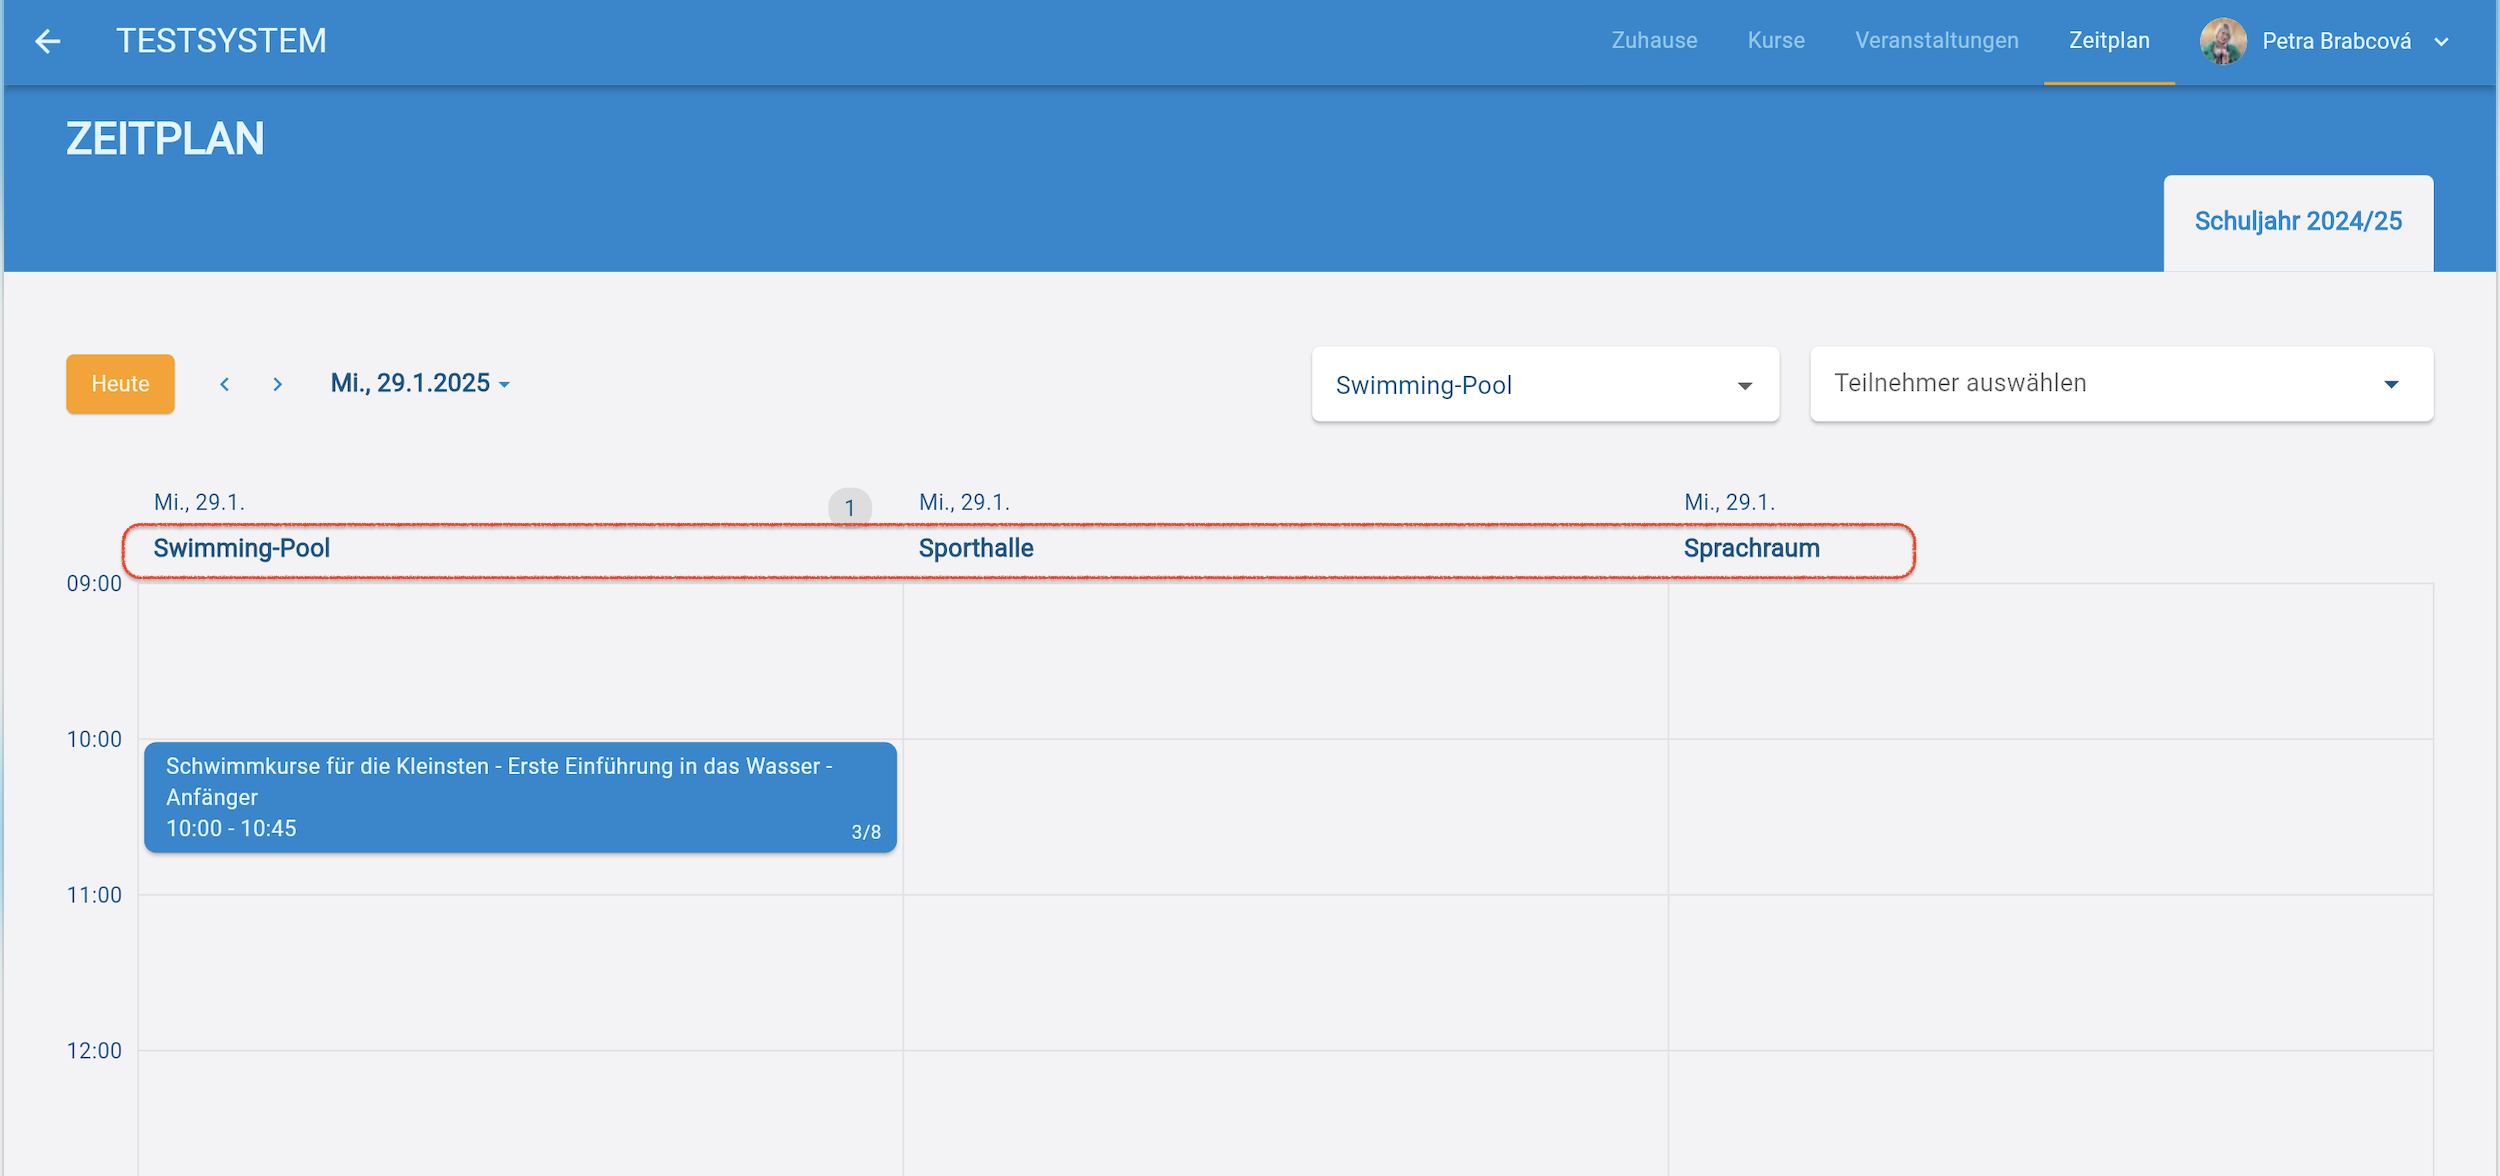This screenshot has width=2500, height=1176.
Task: Select Schuljahr 2024/25 tab
Action: coord(2297,222)
